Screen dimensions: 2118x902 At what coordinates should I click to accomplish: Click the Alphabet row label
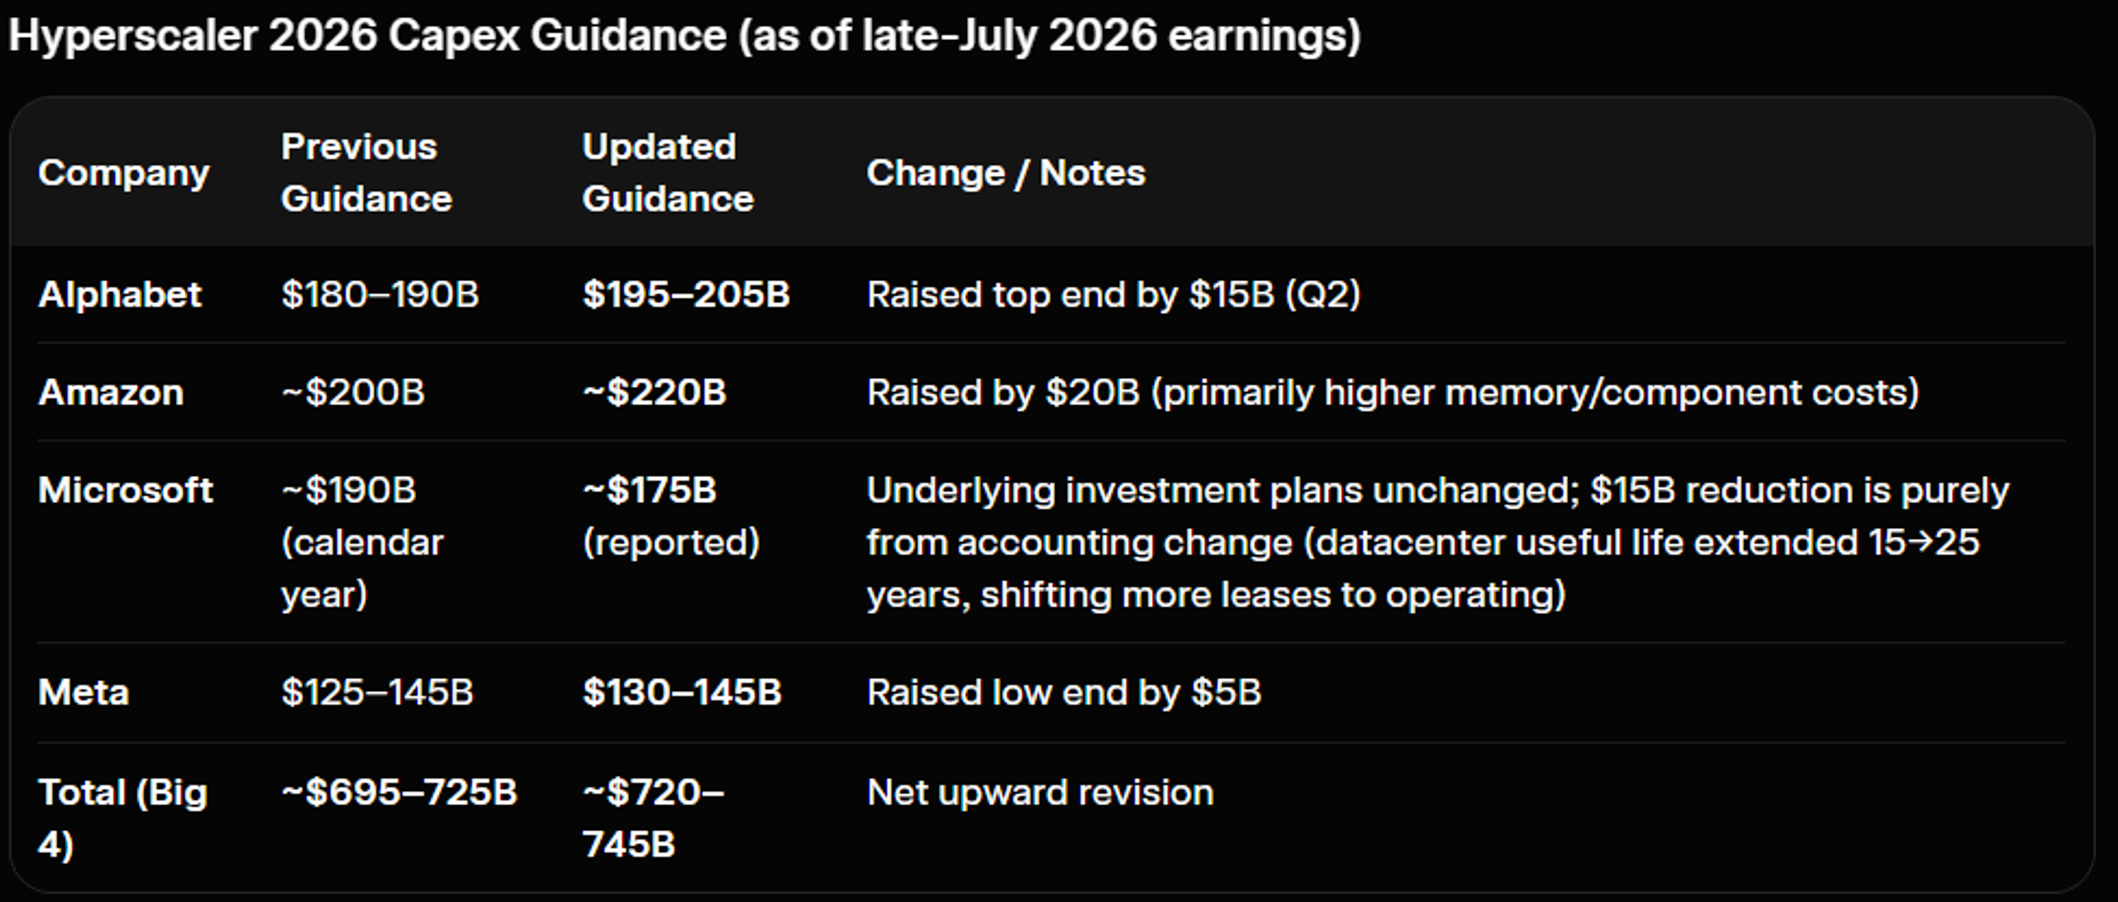(x=119, y=294)
